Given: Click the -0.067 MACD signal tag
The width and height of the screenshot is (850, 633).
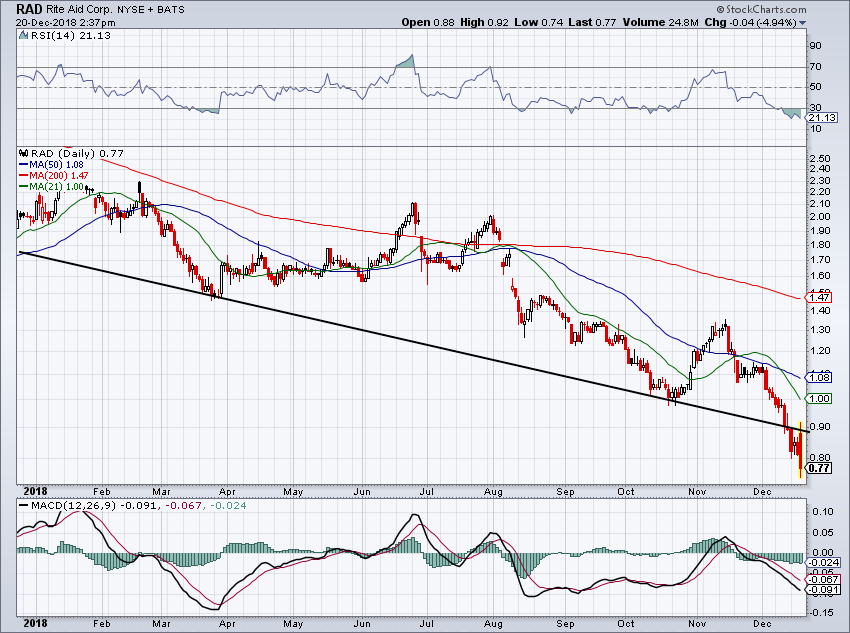Looking at the screenshot, I should tap(823, 579).
